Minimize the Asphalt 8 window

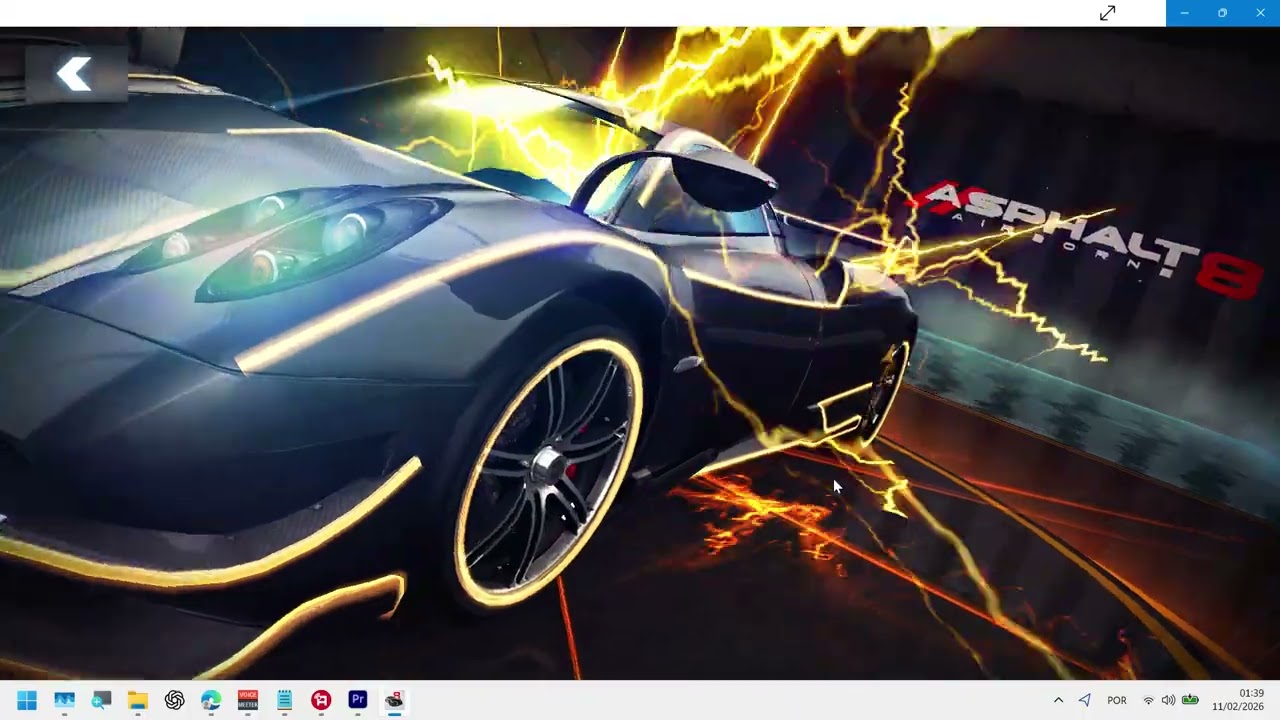(x=1184, y=13)
